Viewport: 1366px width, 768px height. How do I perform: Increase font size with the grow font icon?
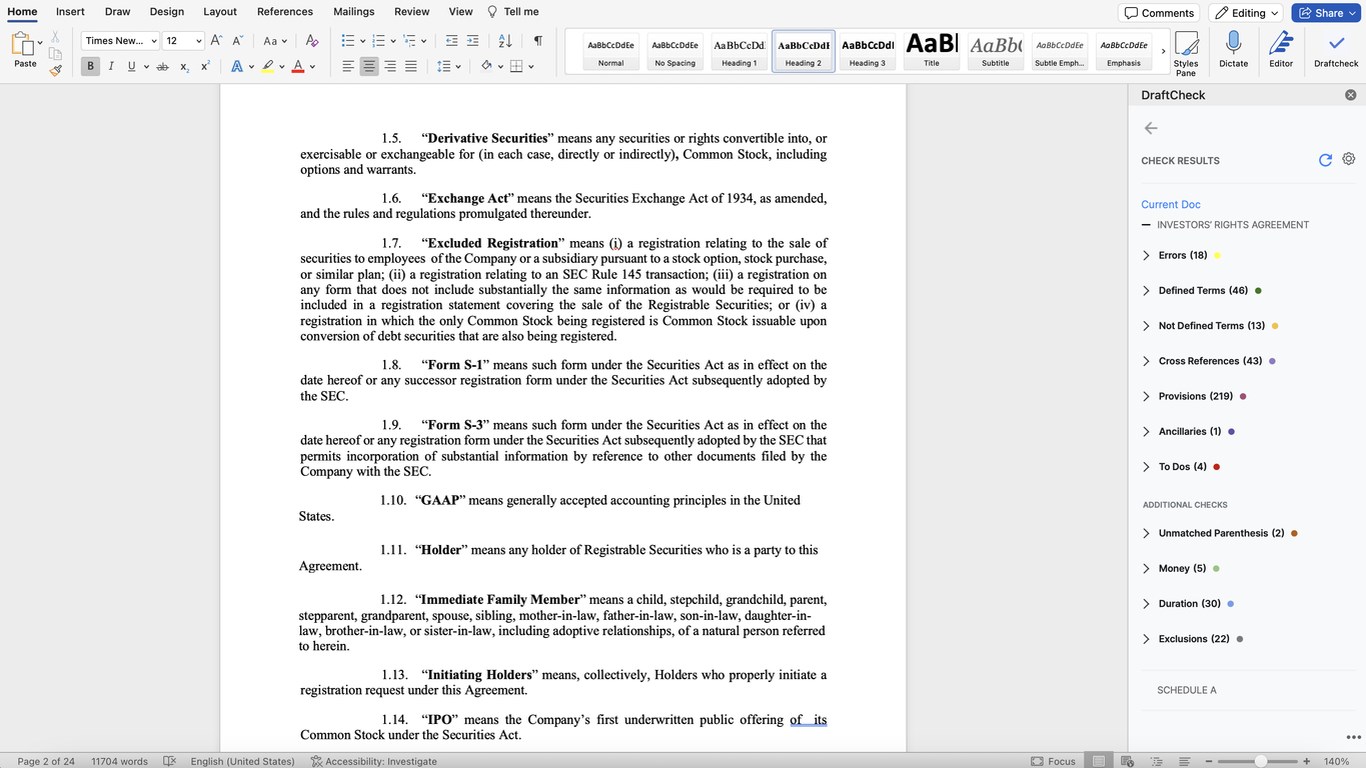pos(216,41)
